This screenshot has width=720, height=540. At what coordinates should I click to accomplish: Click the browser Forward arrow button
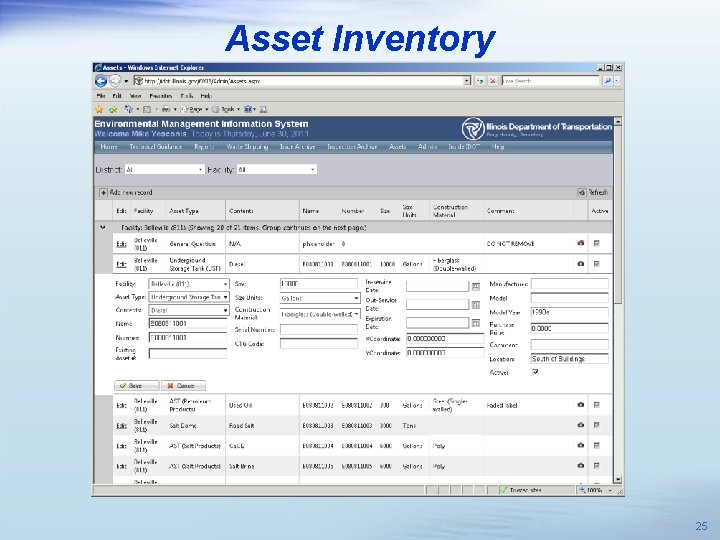point(115,81)
